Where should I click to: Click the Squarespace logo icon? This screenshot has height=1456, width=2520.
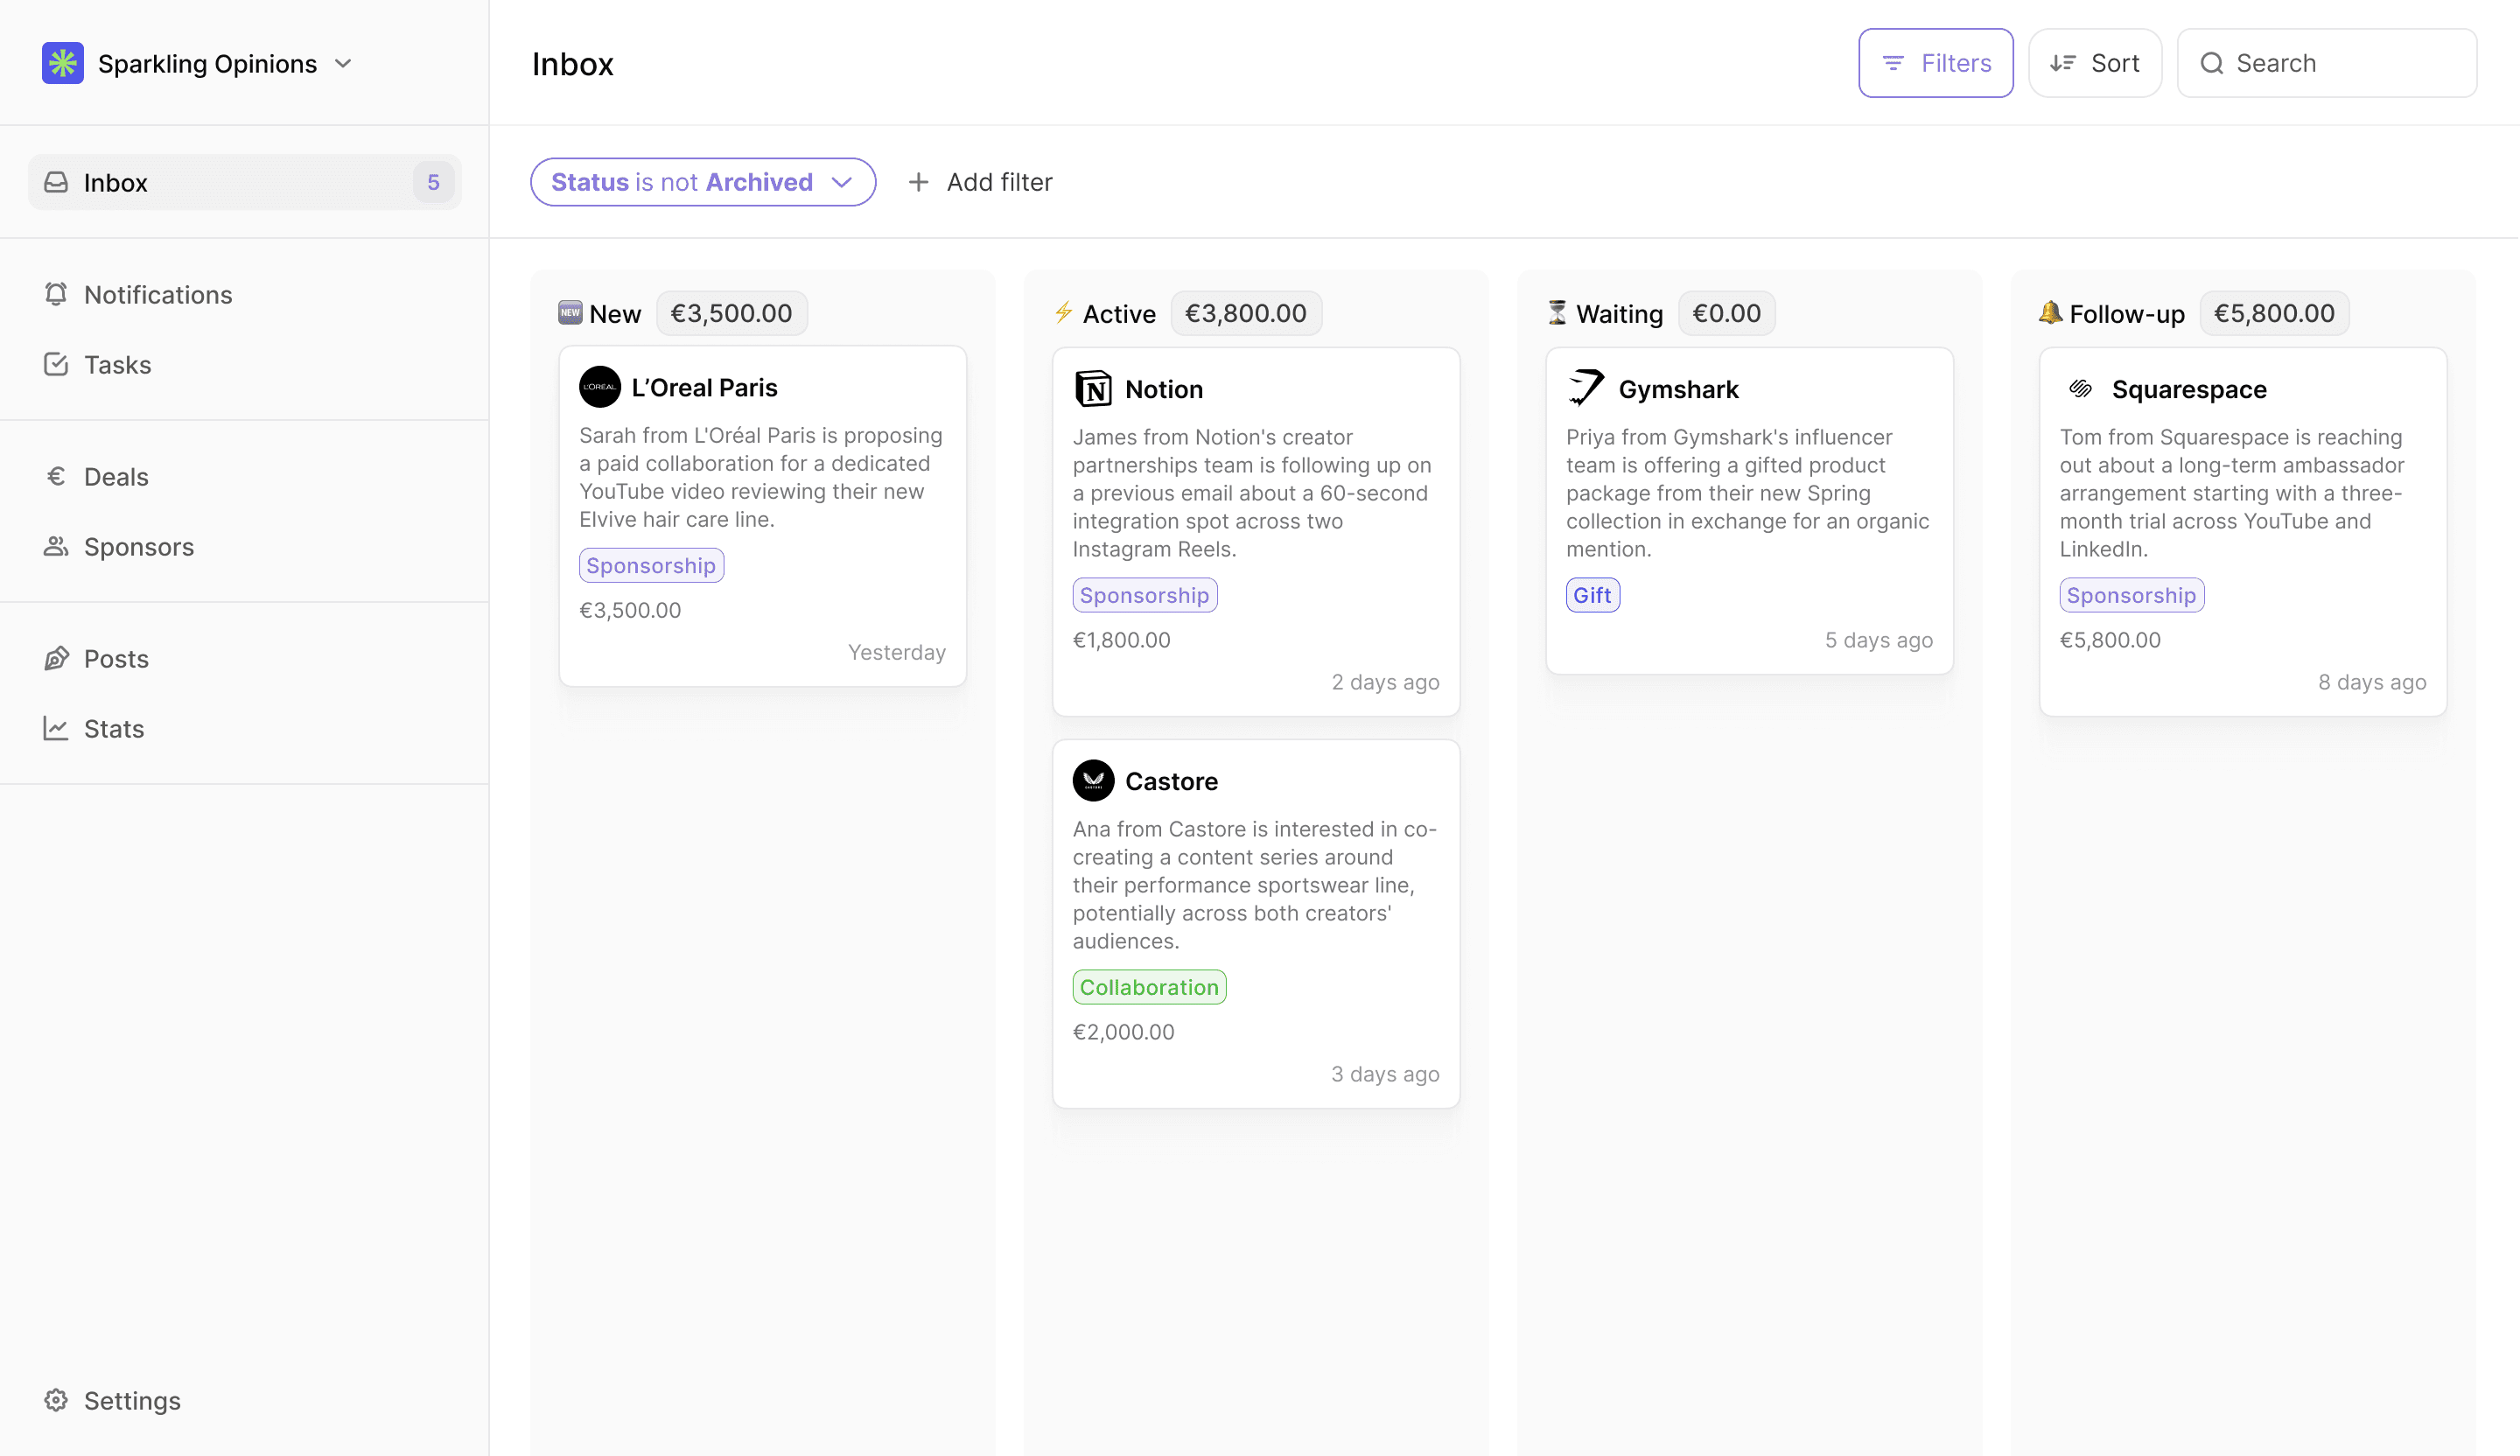2080,389
